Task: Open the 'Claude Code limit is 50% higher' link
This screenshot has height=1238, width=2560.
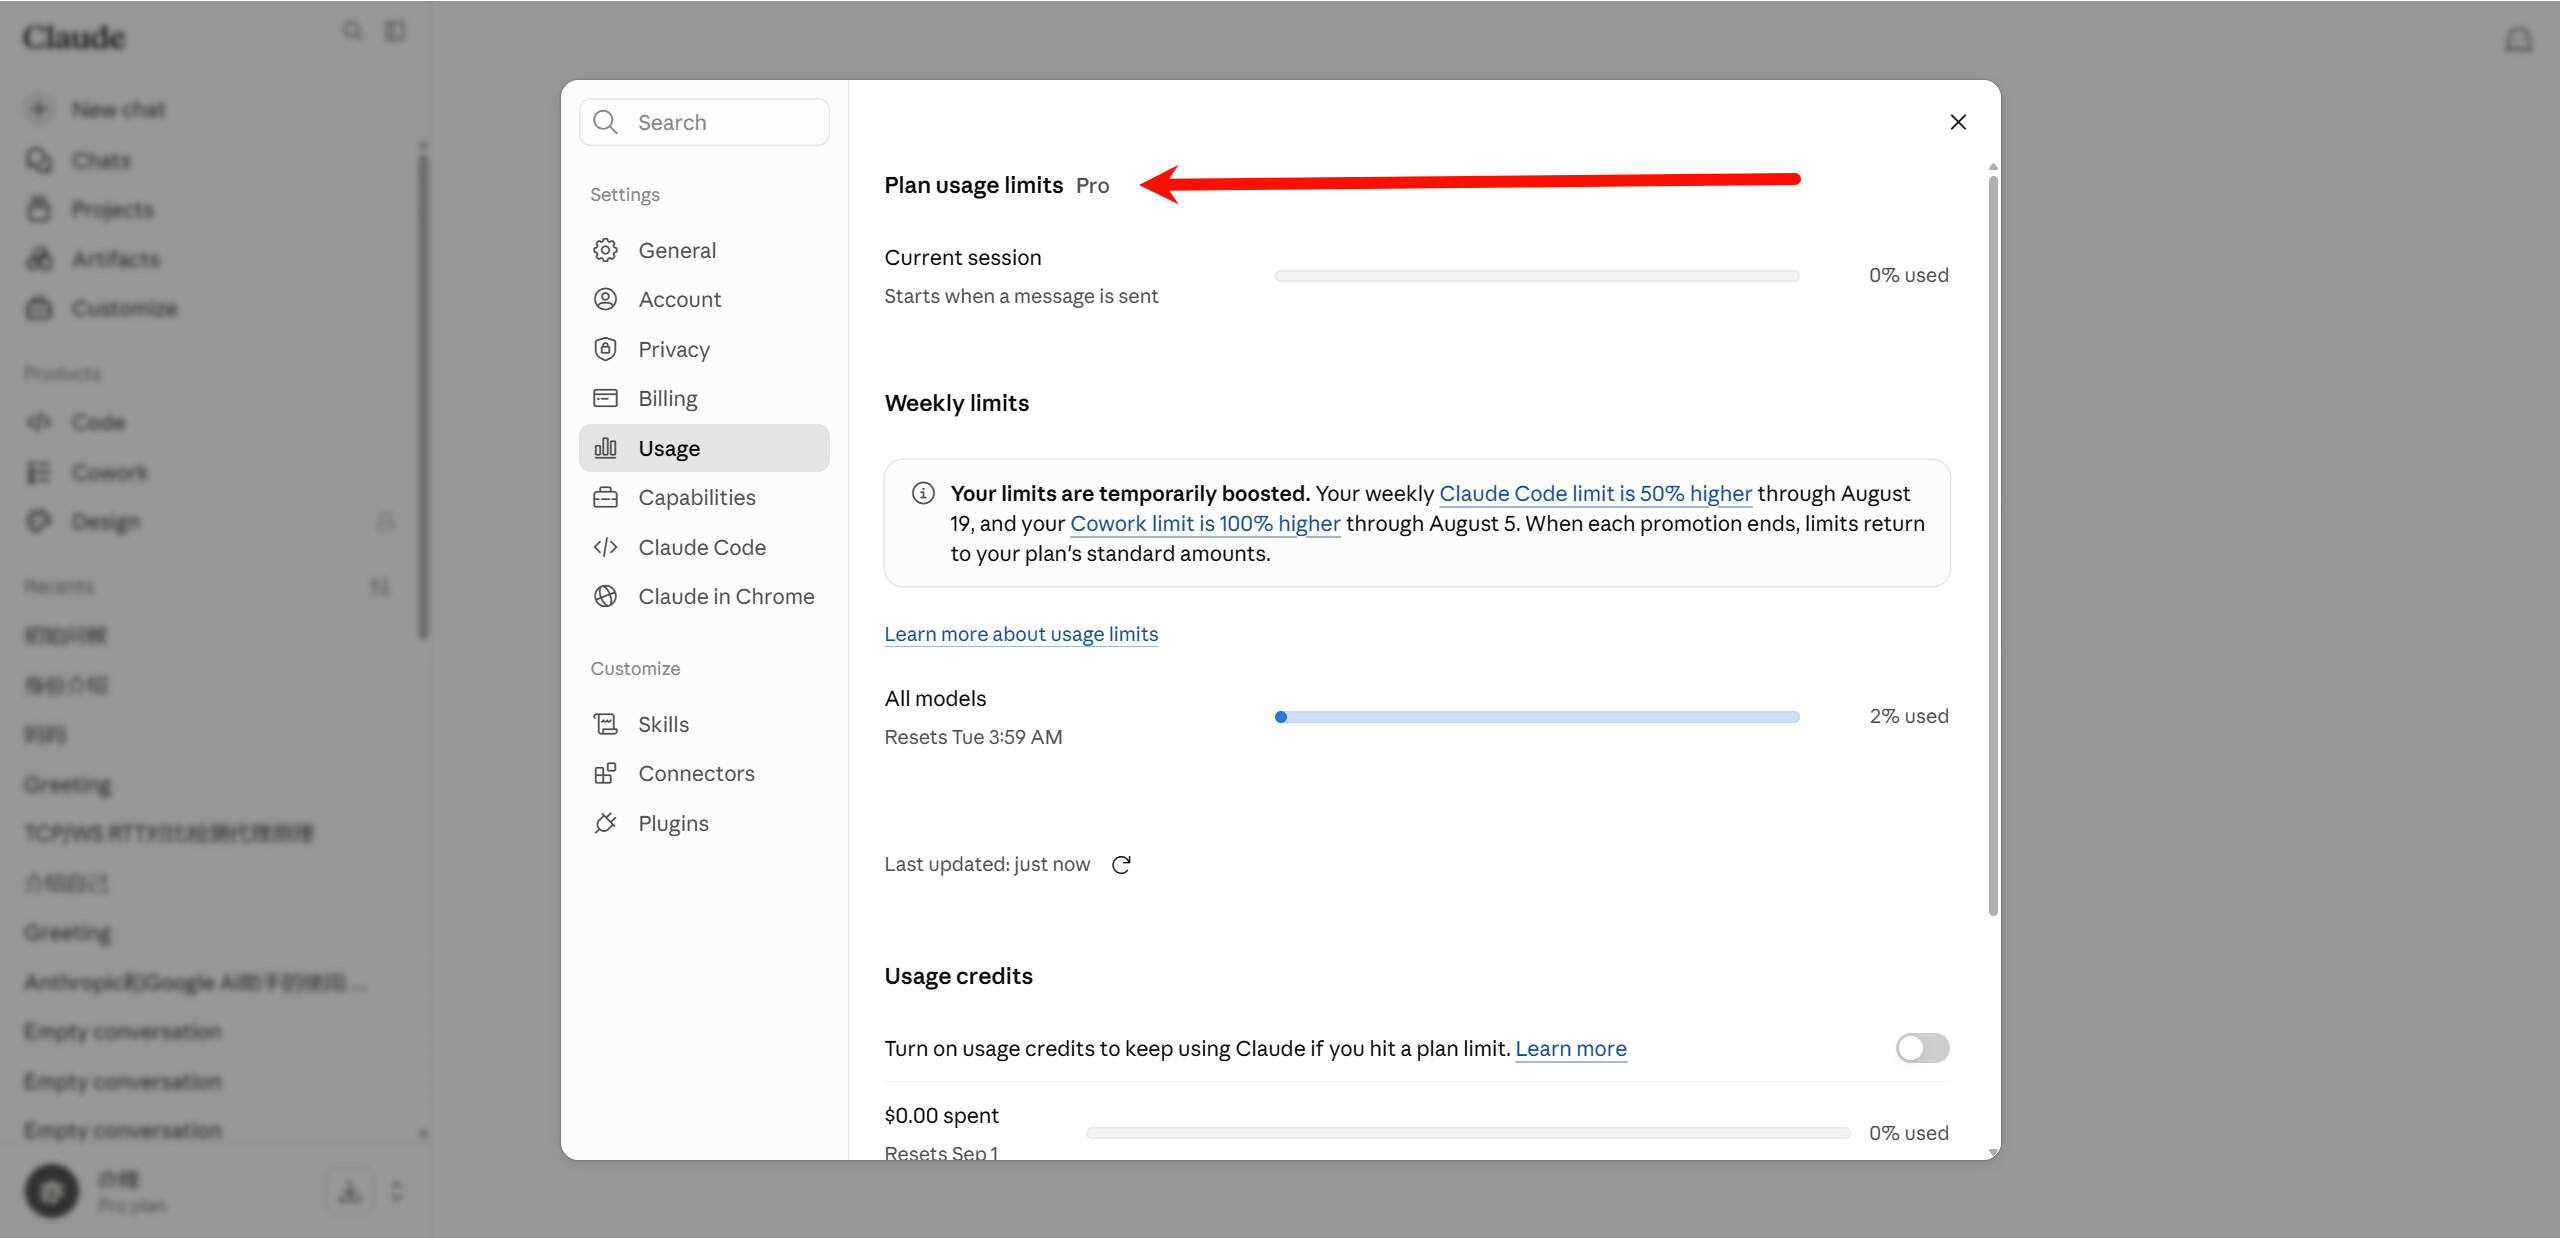Action: [1595, 493]
